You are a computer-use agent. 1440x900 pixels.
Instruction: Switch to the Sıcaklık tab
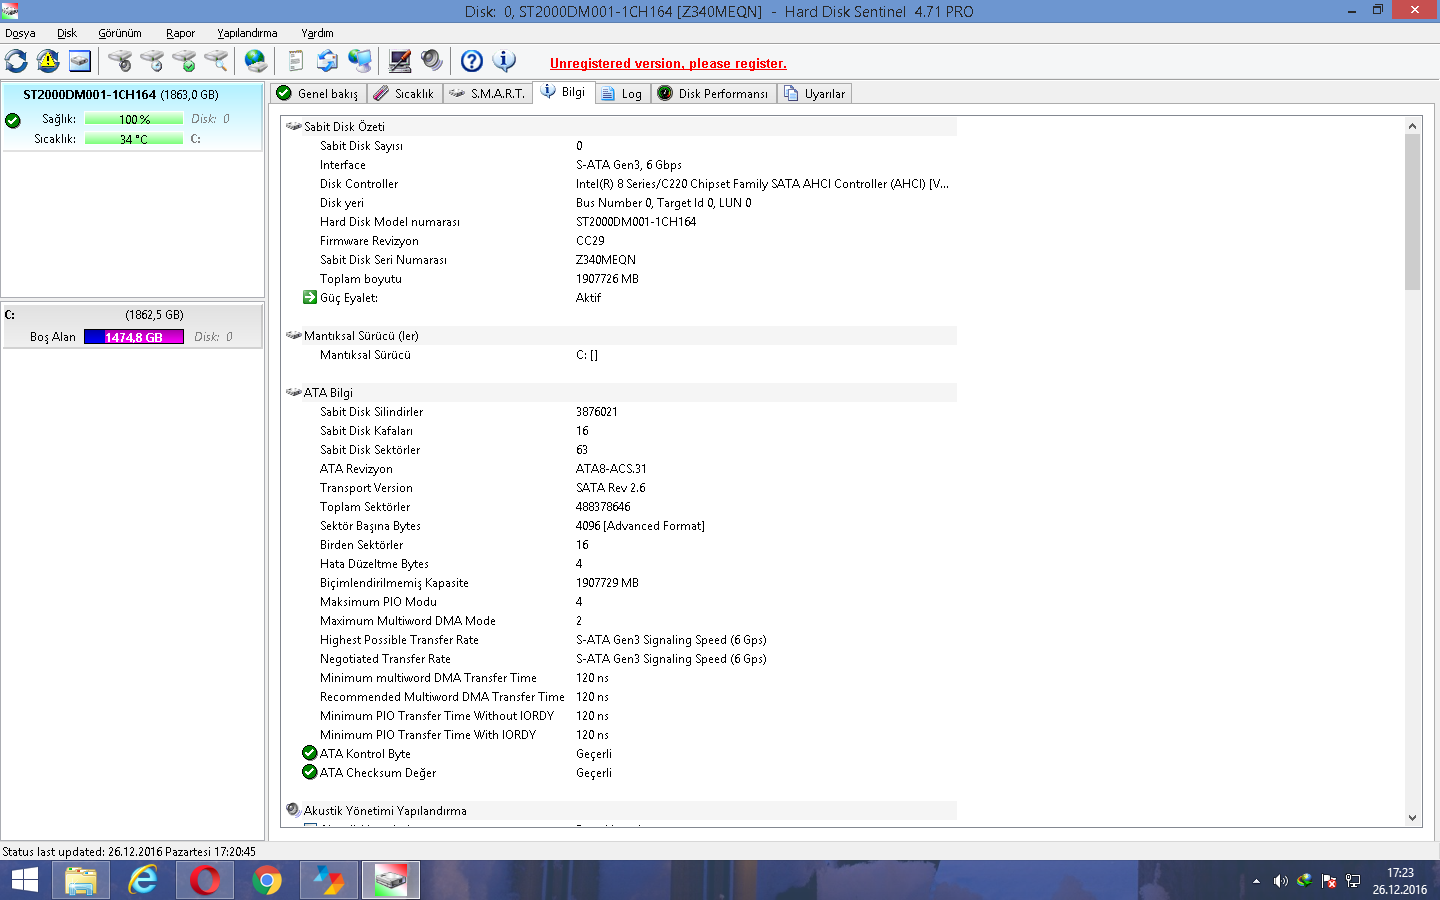tap(405, 93)
